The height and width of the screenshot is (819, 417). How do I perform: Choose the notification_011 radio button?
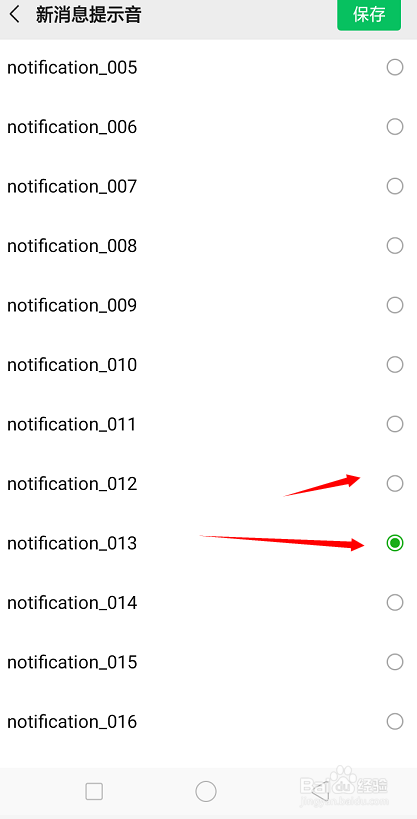(395, 424)
